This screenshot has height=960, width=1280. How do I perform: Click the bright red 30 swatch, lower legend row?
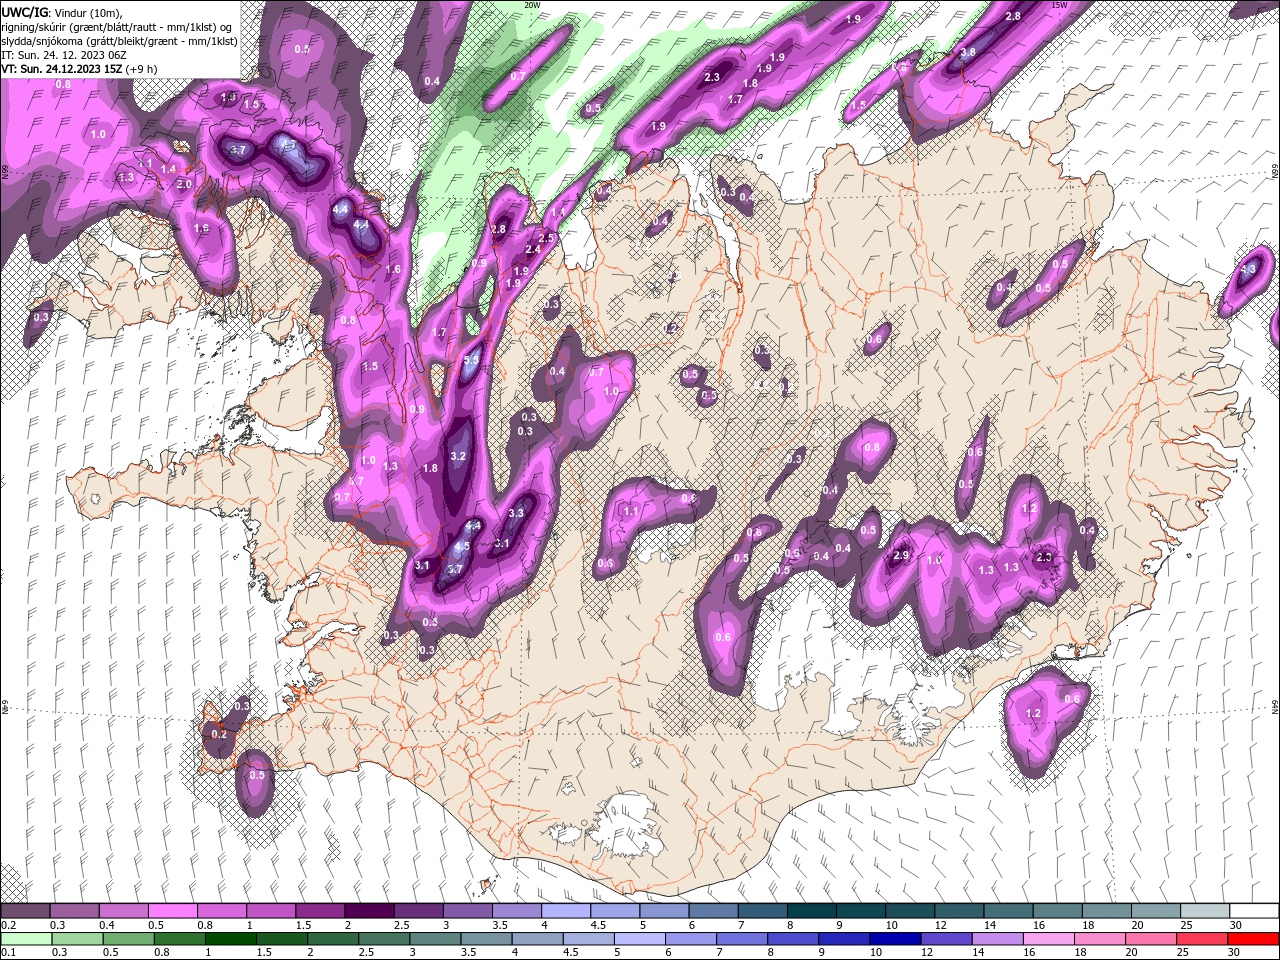pos(1254,939)
